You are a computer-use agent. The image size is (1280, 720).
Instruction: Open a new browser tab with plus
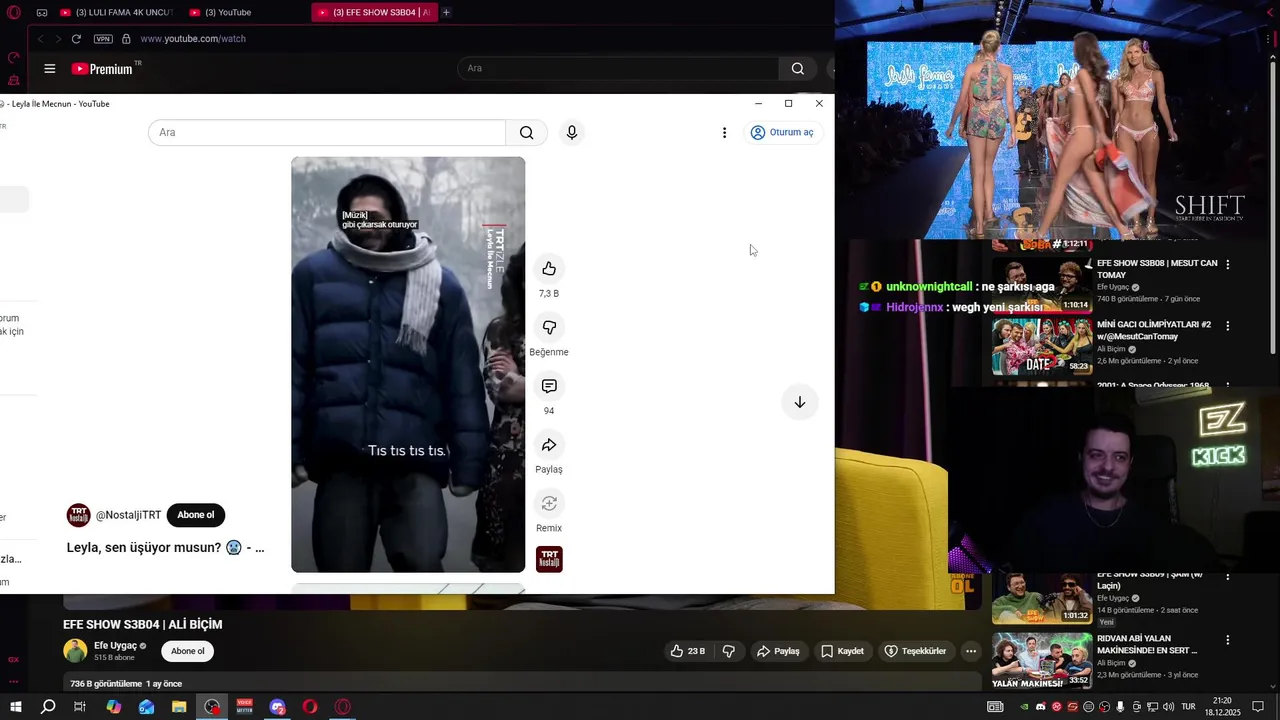446,12
